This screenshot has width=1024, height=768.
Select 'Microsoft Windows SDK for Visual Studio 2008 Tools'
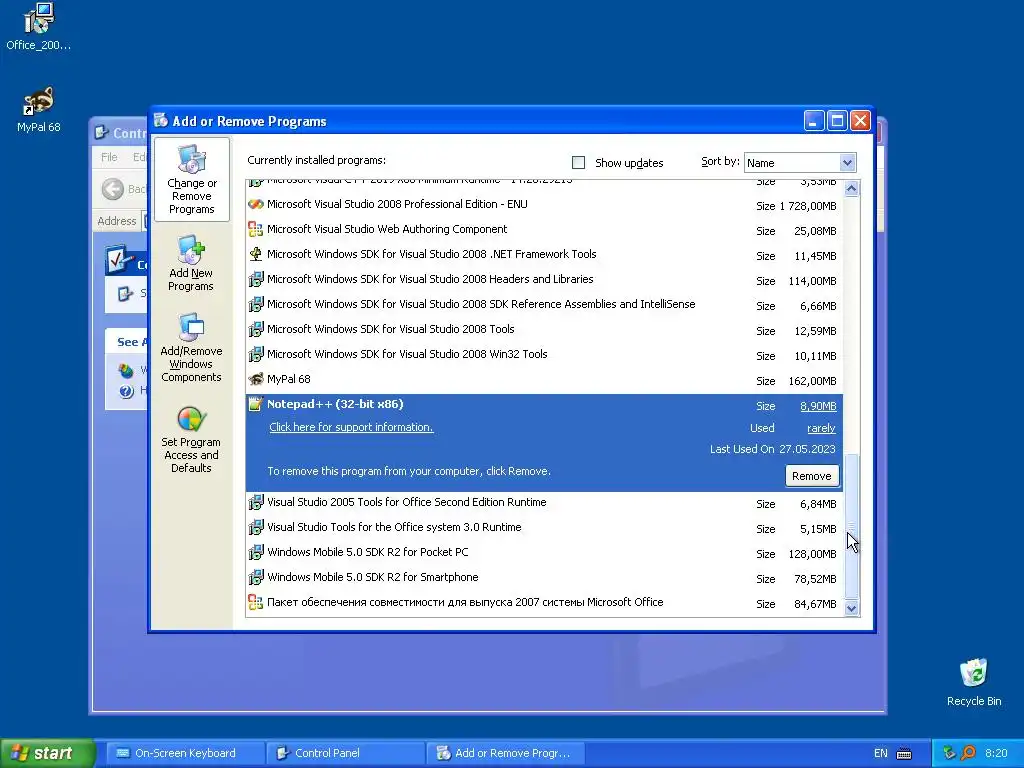pyautogui.click(x=545, y=330)
